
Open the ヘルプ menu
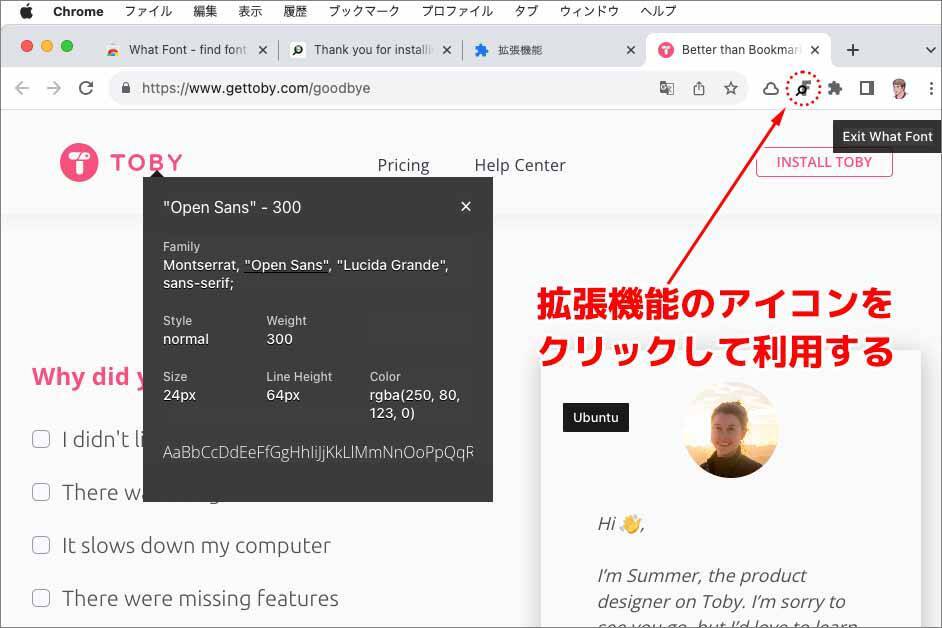658,11
